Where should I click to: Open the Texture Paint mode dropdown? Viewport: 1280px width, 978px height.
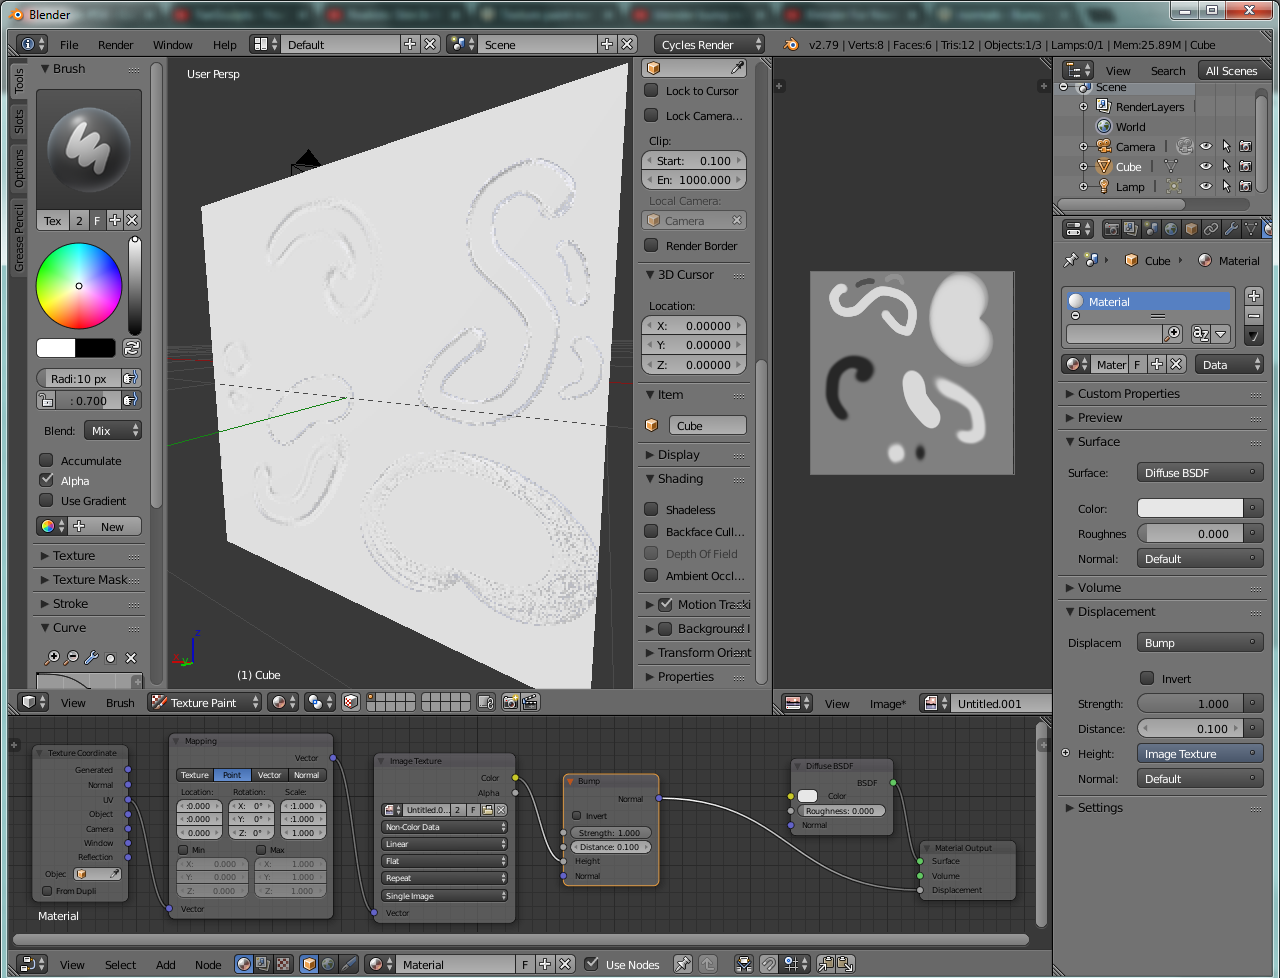pyautogui.click(x=205, y=703)
